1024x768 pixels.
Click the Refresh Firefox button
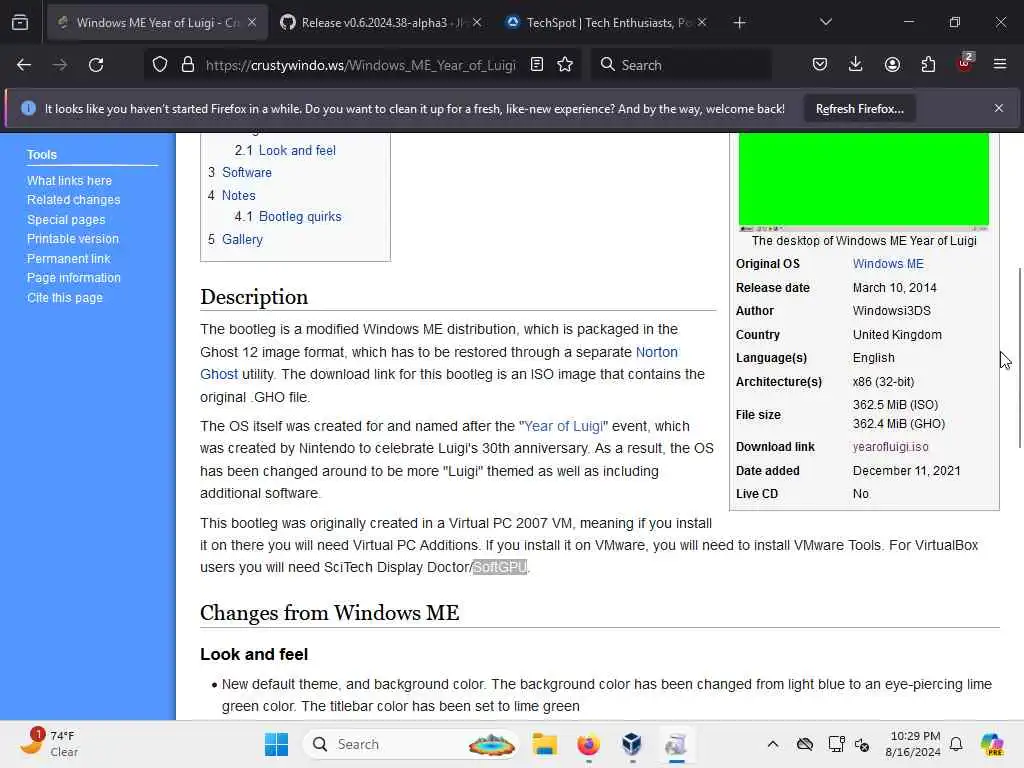tap(859, 108)
